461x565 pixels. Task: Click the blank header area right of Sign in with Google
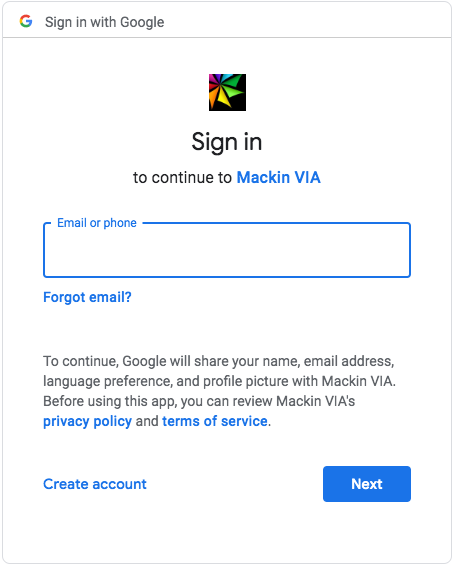point(306,22)
